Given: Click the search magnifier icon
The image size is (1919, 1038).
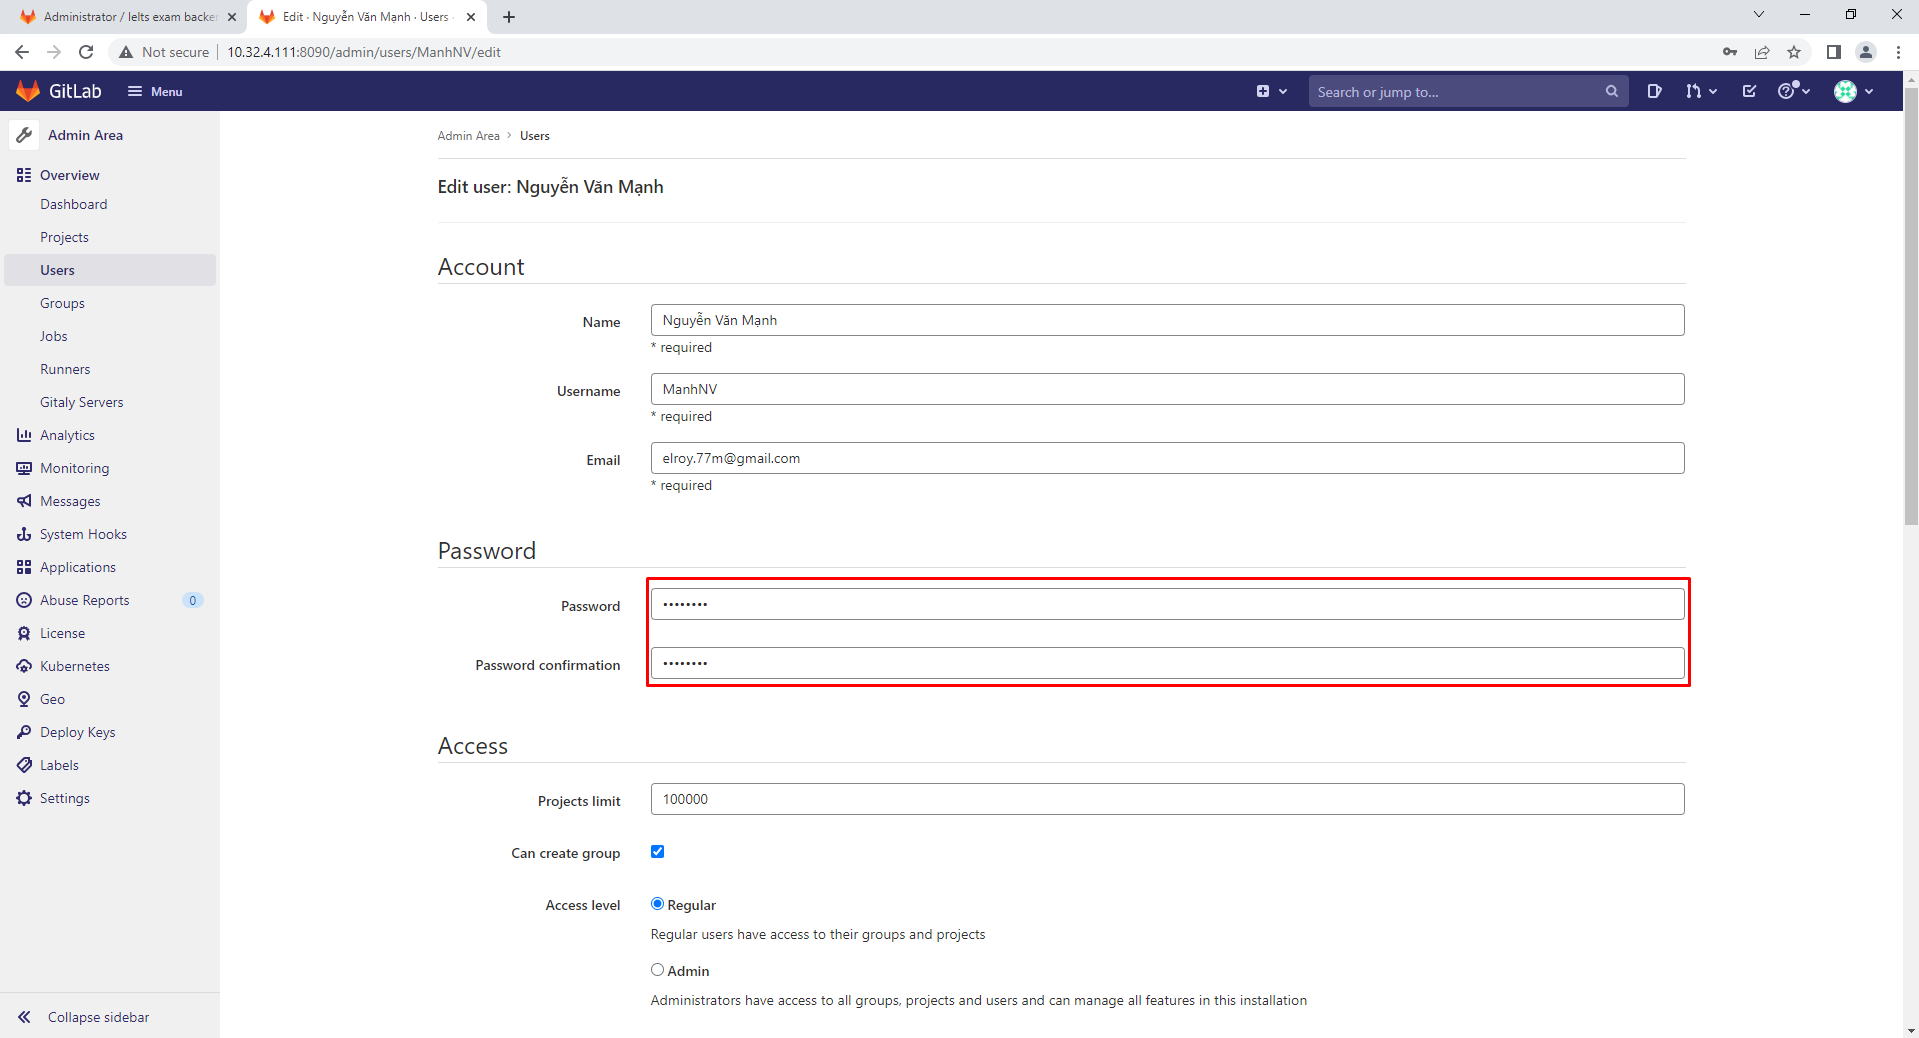Looking at the screenshot, I should tap(1611, 91).
